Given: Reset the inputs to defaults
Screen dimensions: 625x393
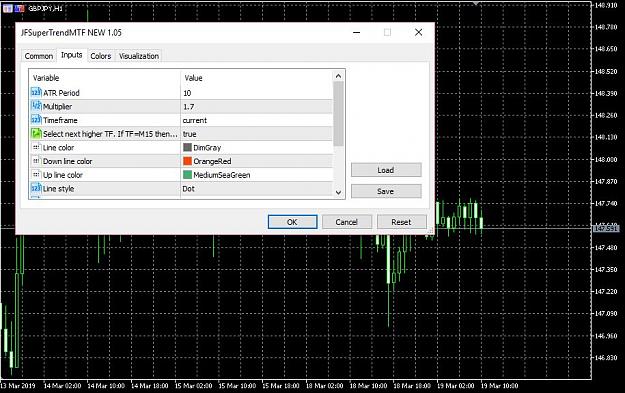Looking at the screenshot, I should (x=401, y=222).
